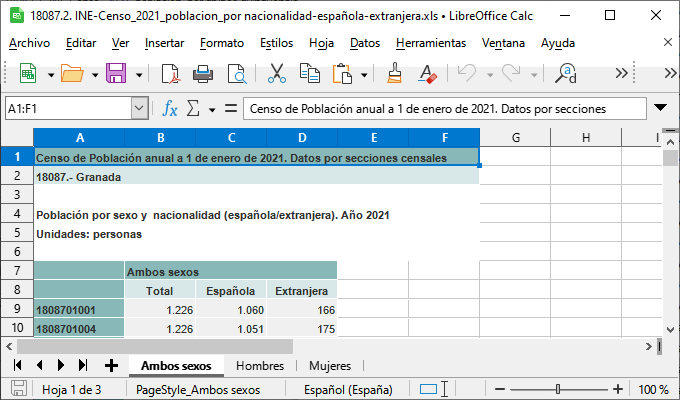Click the Cut scissors icon
The image size is (680, 400).
click(x=277, y=73)
